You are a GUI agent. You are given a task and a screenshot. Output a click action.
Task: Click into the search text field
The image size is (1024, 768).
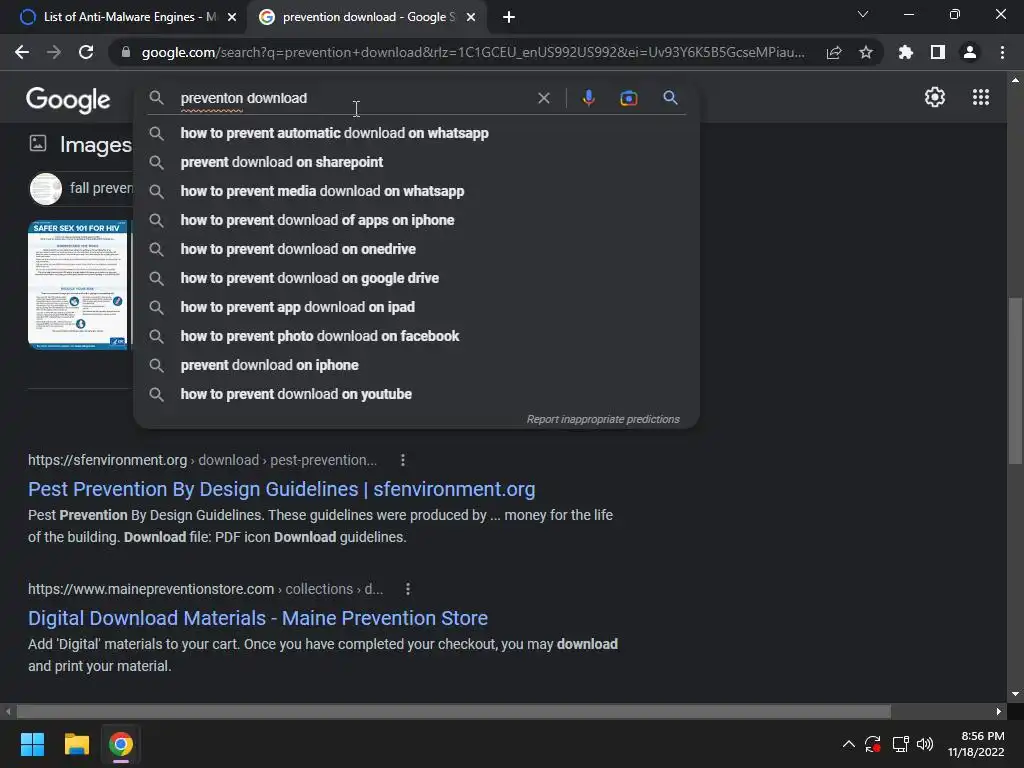pyautogui.click(x=353, y=98)
